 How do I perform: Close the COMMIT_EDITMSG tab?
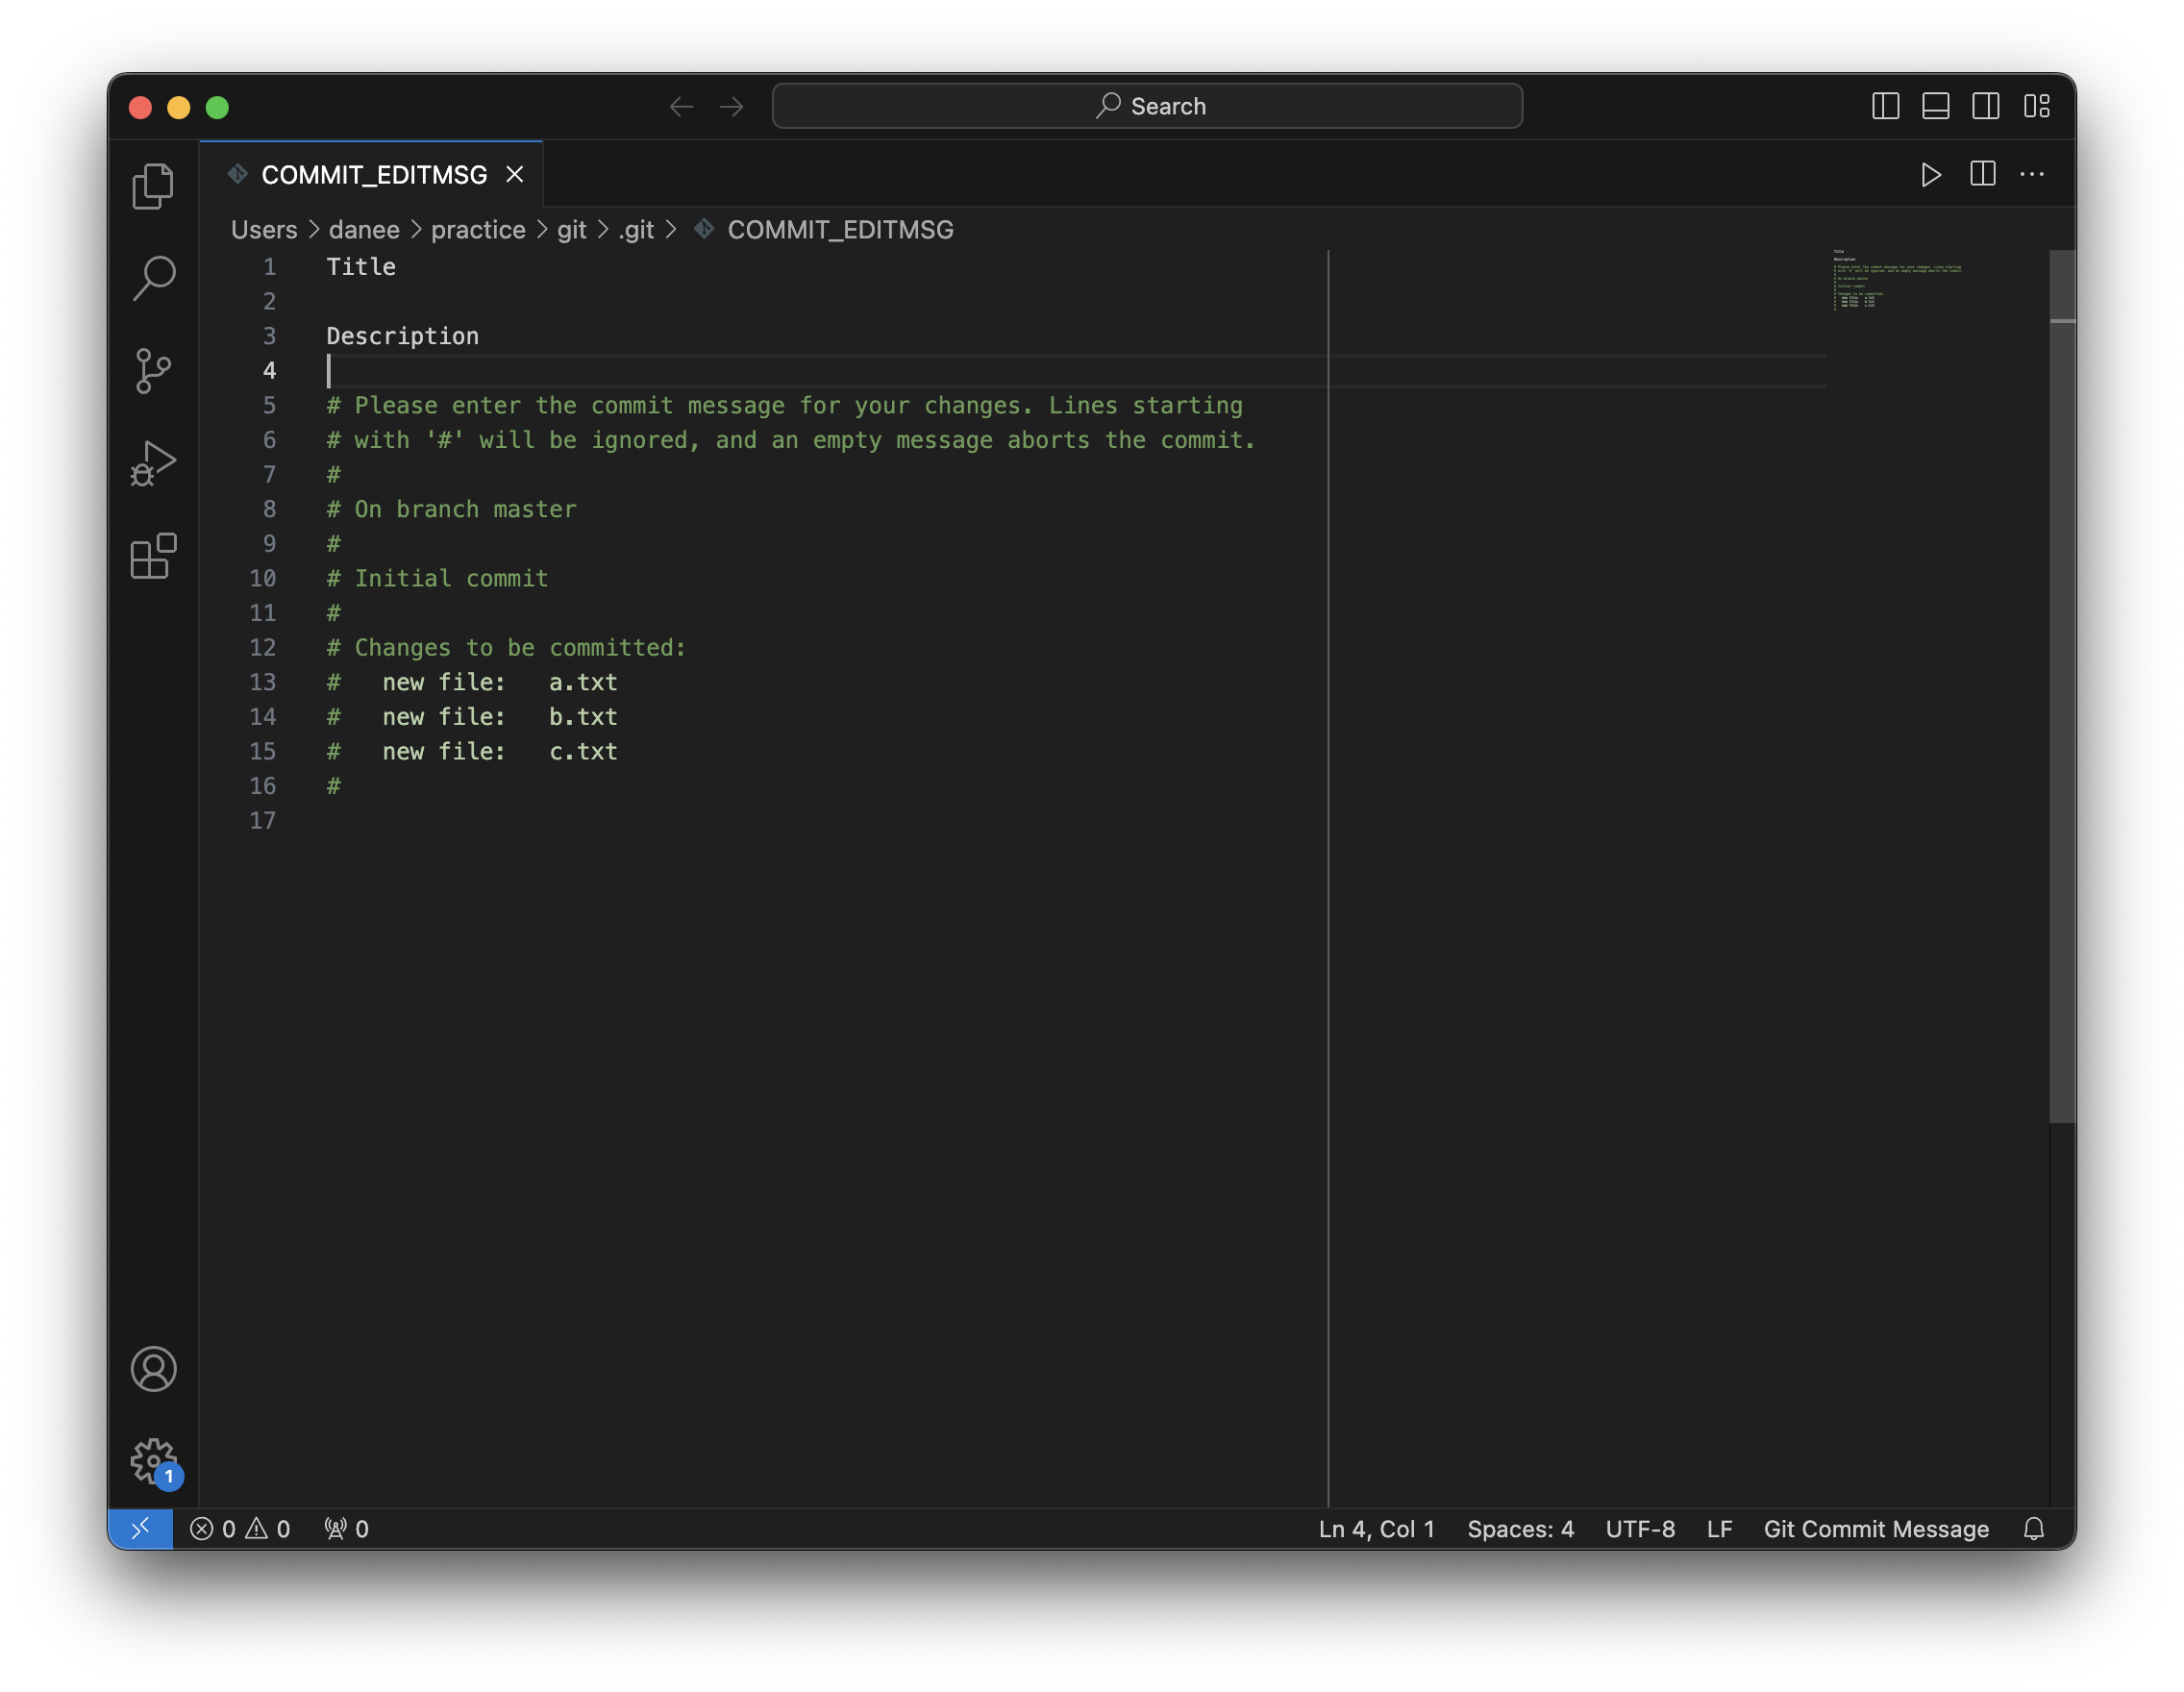pyautogui.click(x=515, y=175)
